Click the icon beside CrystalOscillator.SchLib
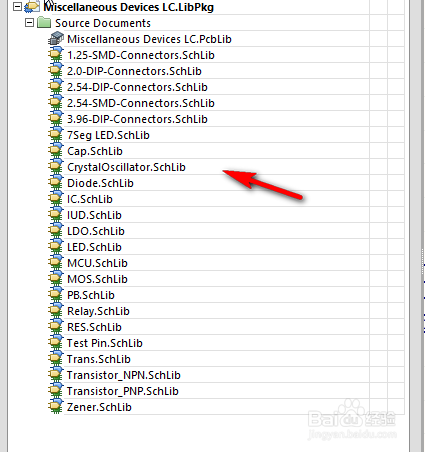425x452 pixels. tap(56, 167)
